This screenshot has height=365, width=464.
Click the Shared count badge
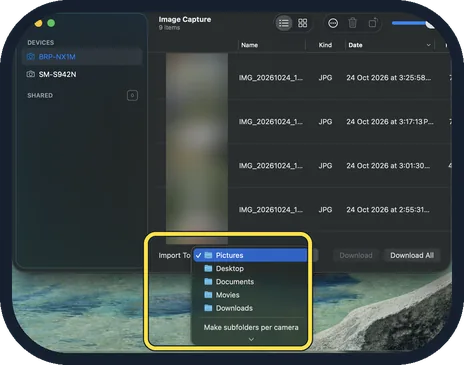click(132, 95)
